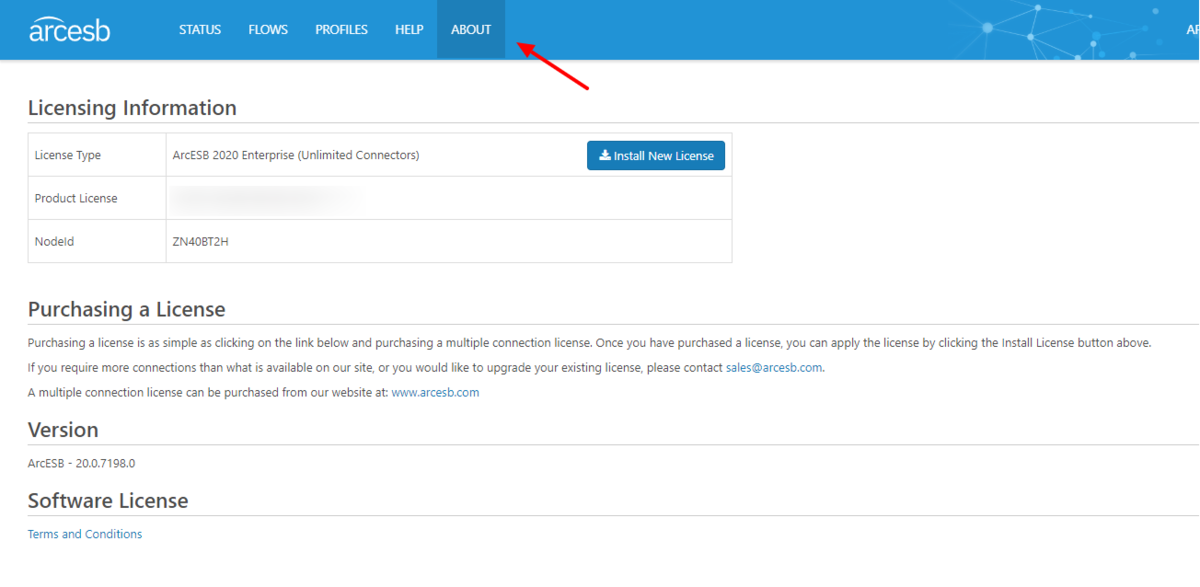Click the arcesb logo

click(x=69, y=29)
